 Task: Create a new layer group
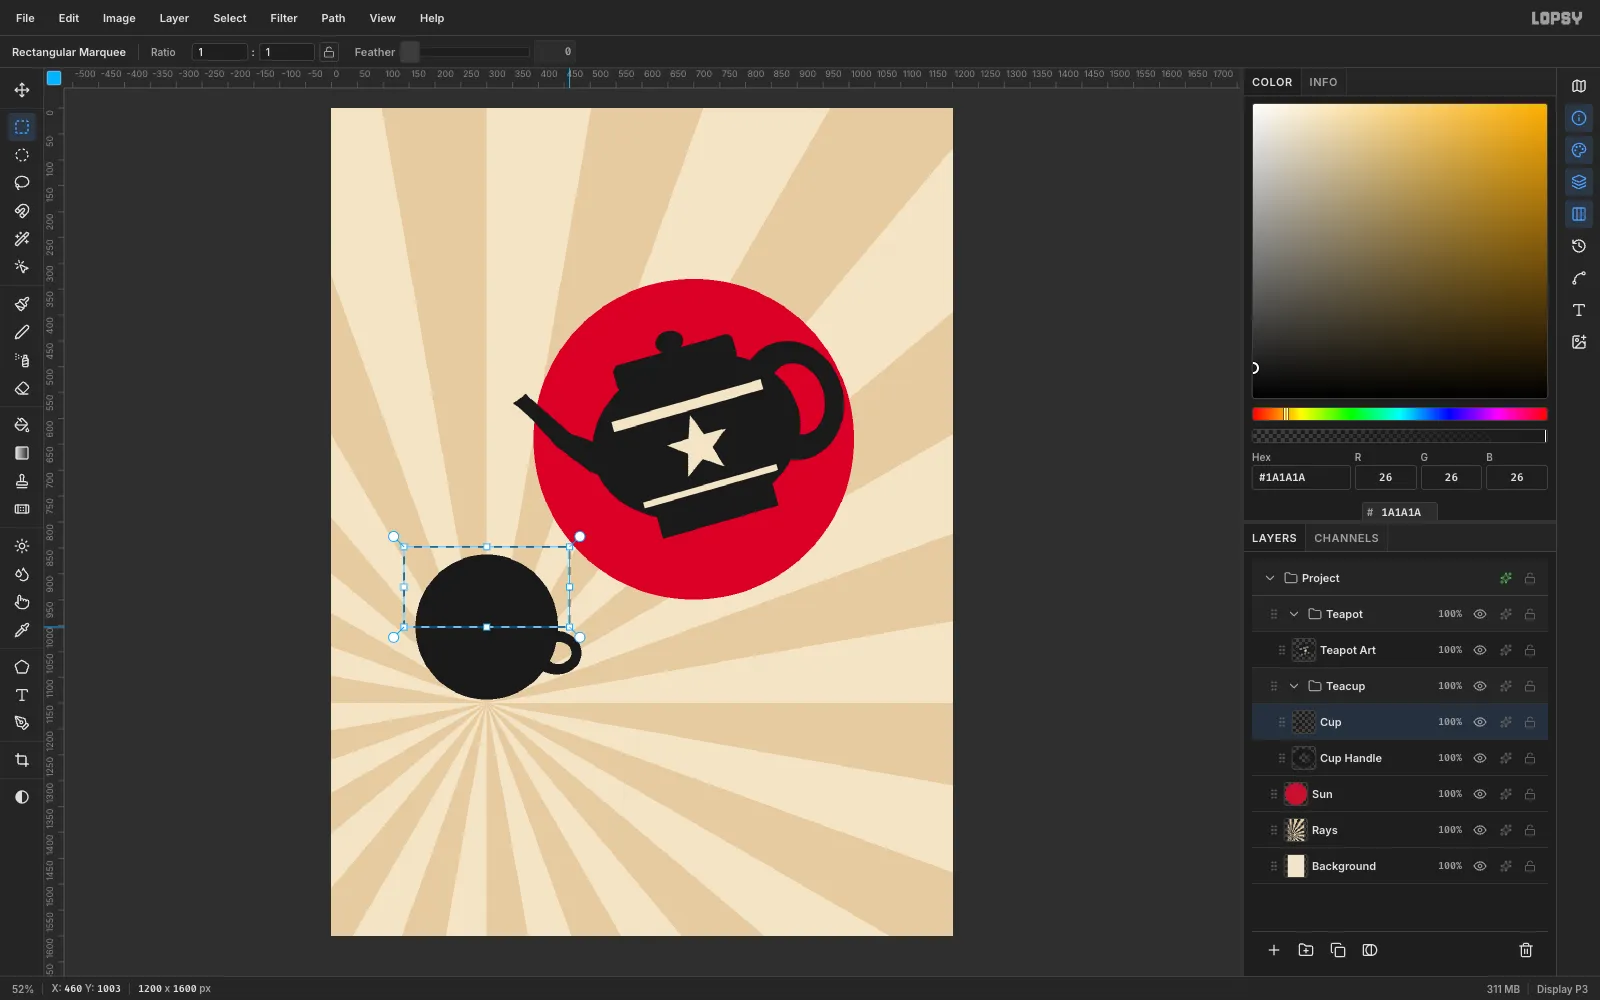tap(1306, 950)
